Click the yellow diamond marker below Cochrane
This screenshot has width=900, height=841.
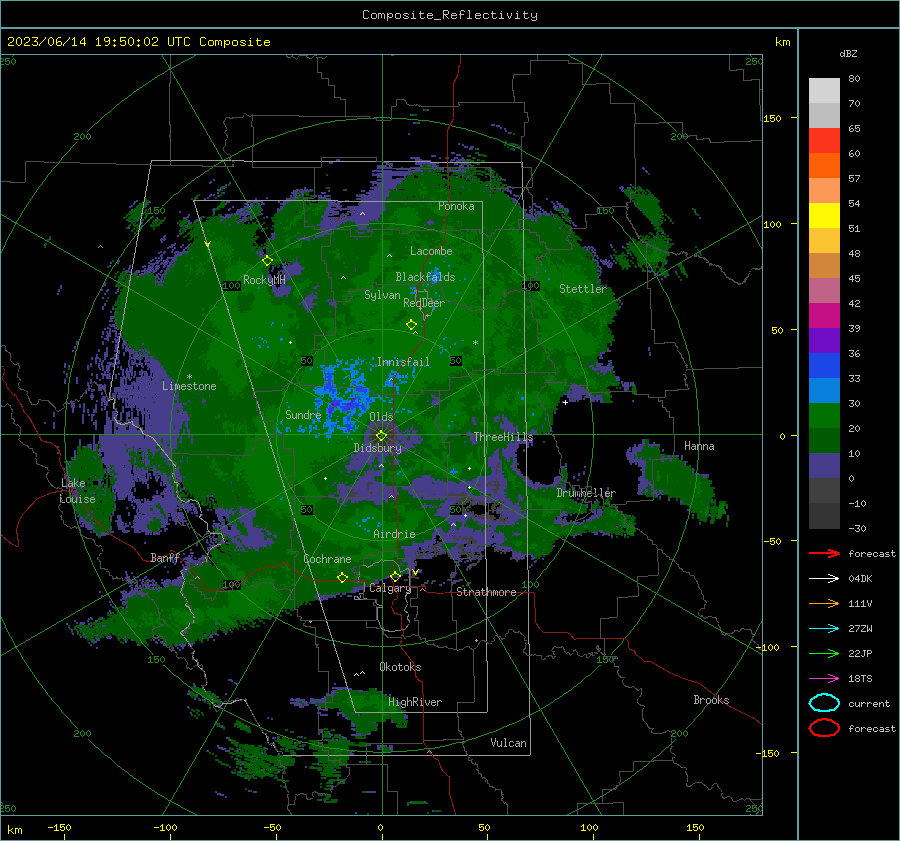(x=343, y=577)
